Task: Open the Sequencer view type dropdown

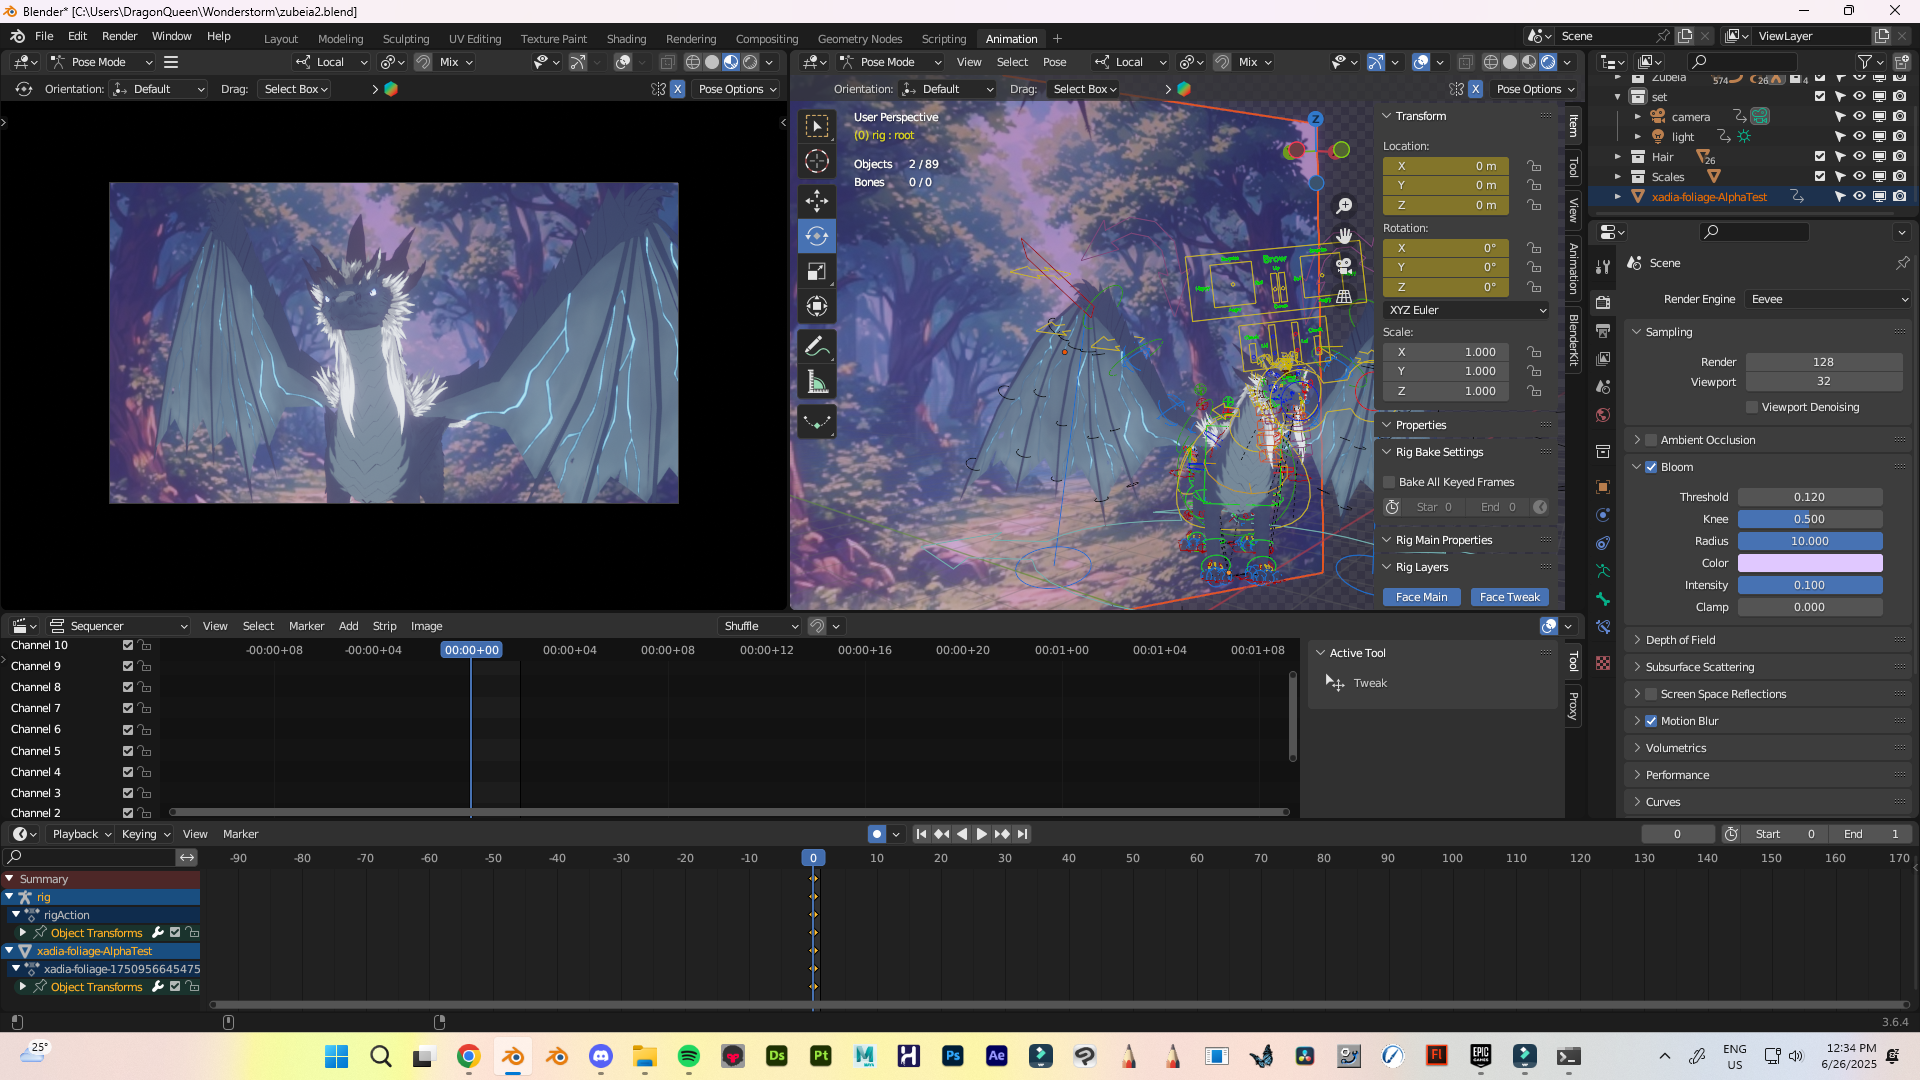Action: (x=119, y=626)
